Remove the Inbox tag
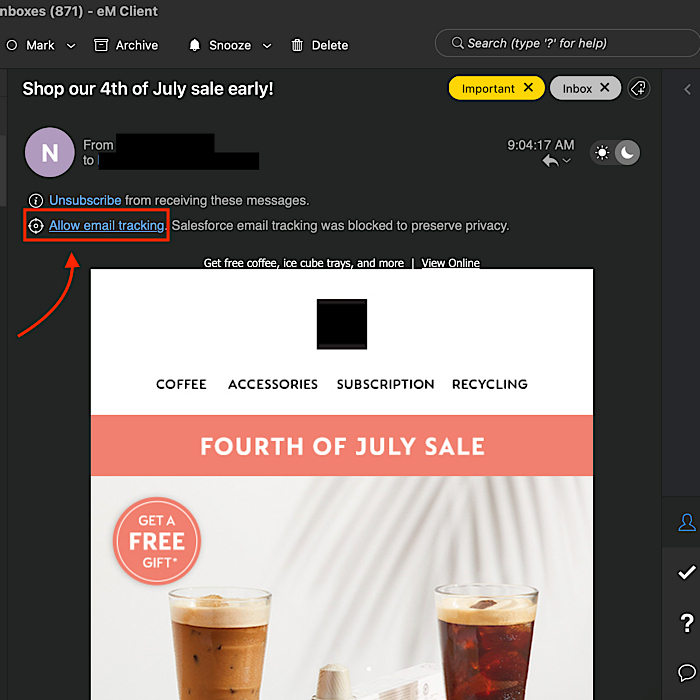This screenshot has width=700, height=700. point(604,88)
